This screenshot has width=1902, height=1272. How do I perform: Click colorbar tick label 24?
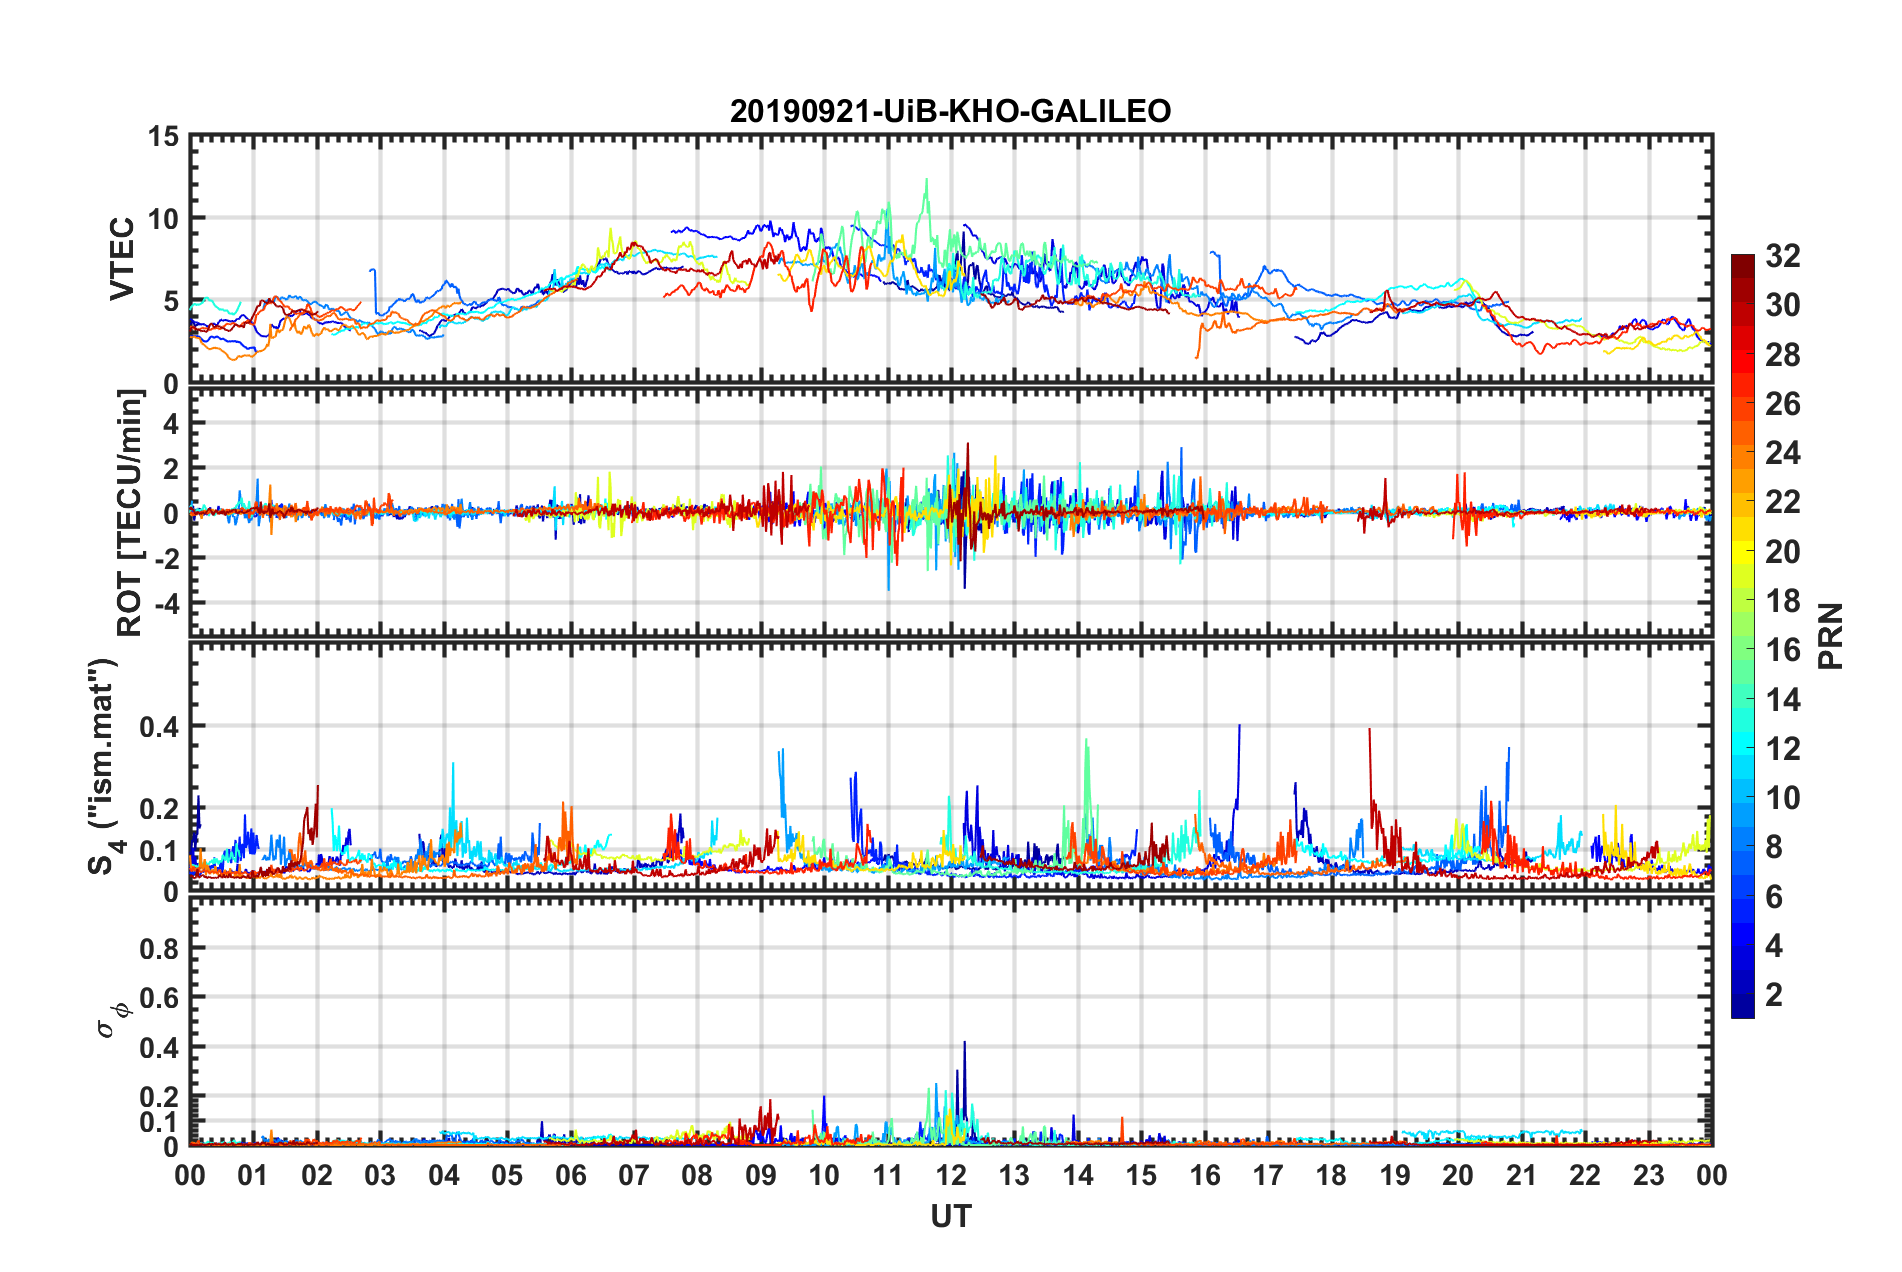tap(1782, 453)
